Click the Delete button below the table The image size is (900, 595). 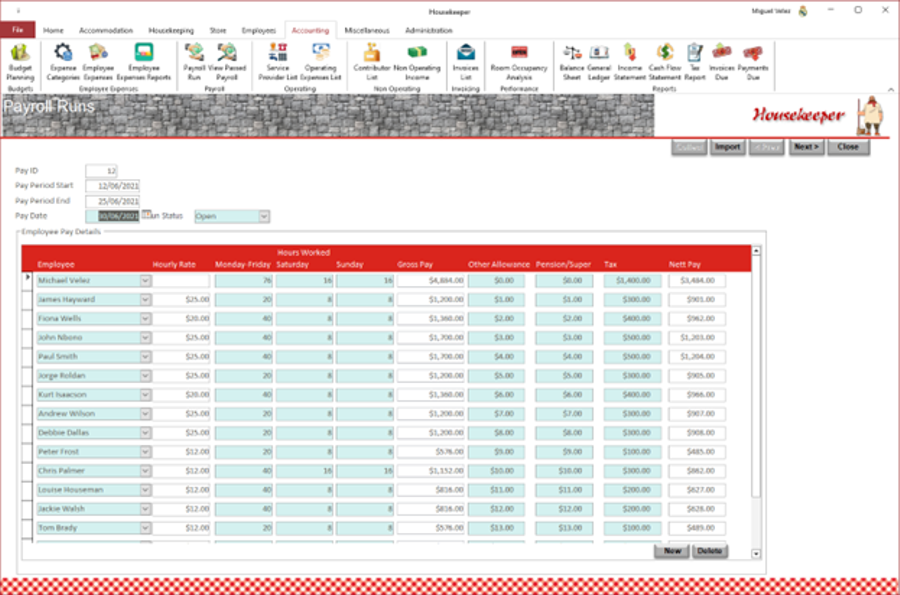pos(709,551)
